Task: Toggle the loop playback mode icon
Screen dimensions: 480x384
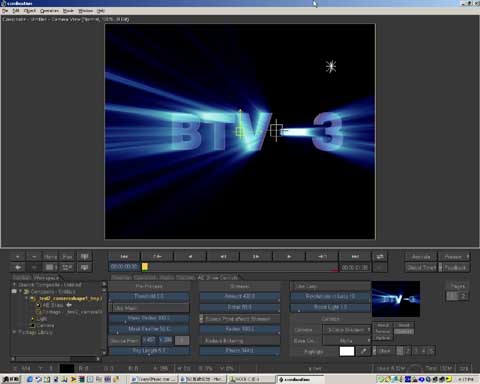Action: [x=380, y=256]
